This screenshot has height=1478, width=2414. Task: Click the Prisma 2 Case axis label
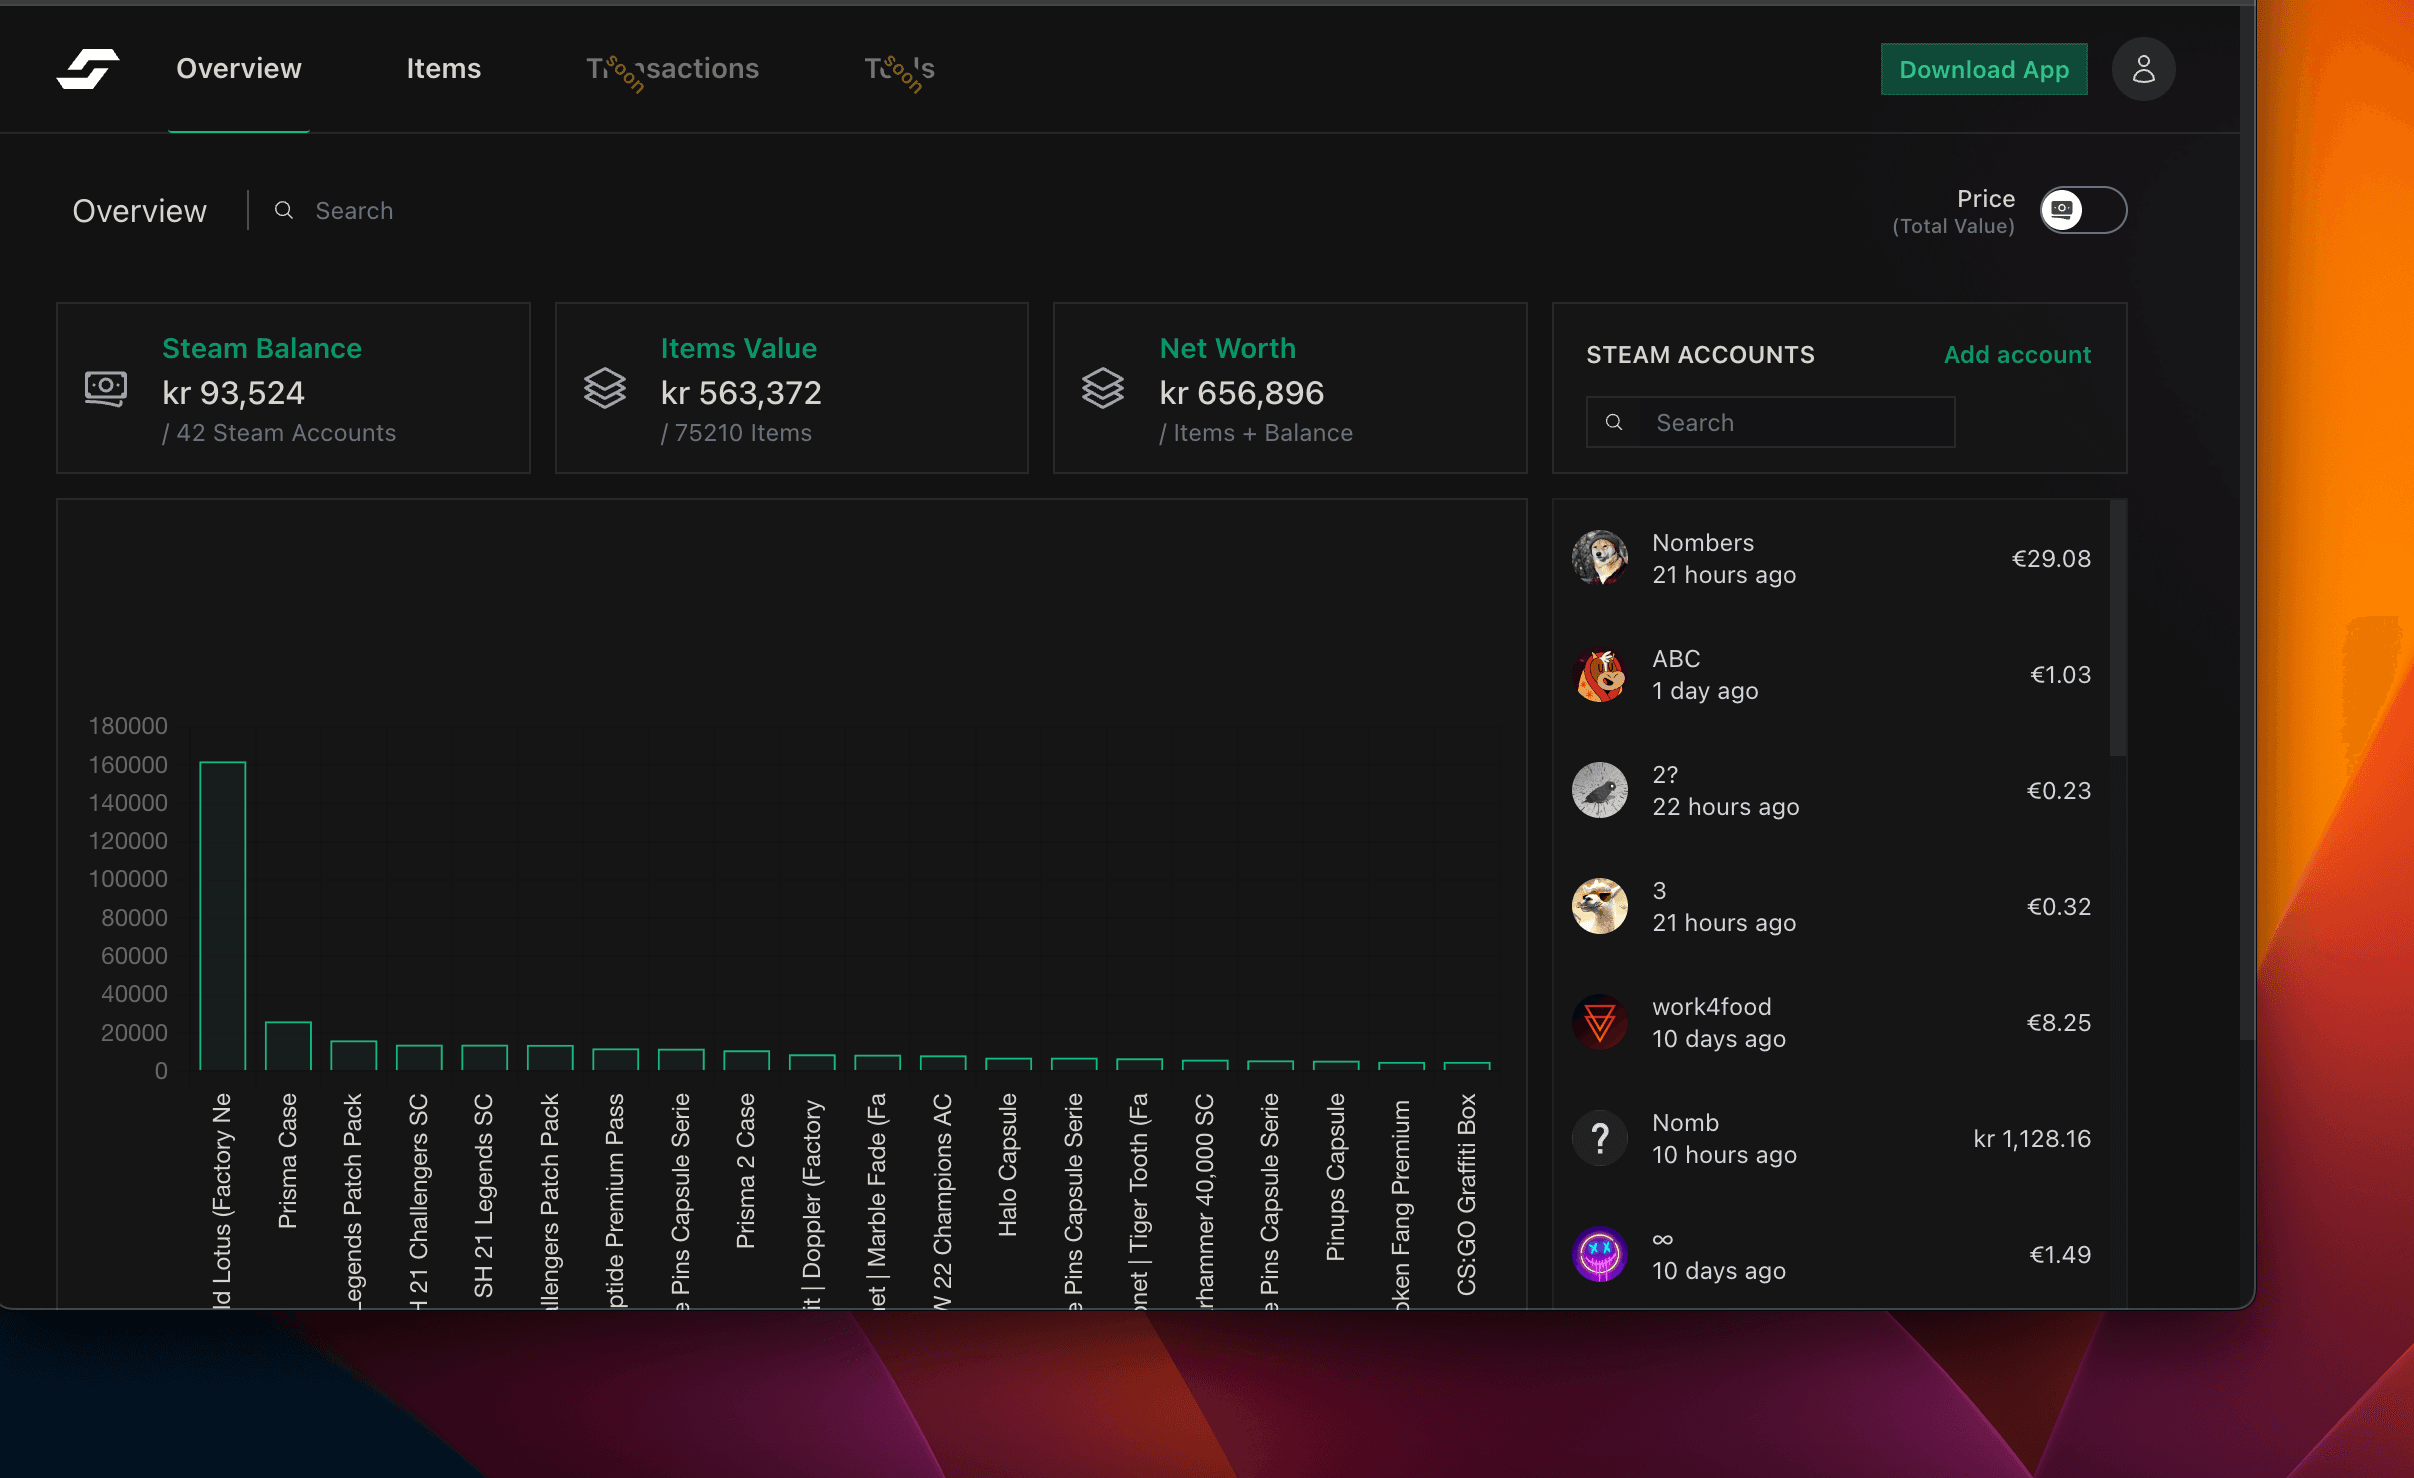[x=745, y=1171]
